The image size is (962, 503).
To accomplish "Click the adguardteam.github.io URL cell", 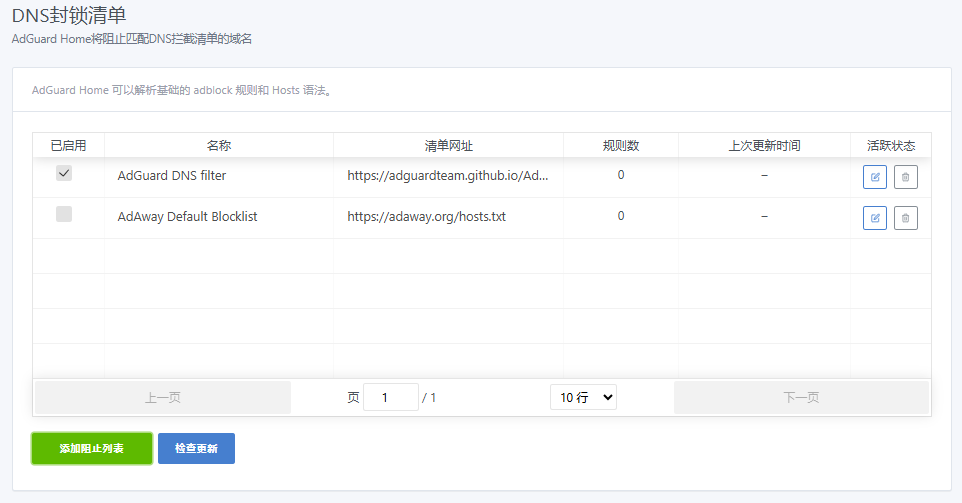I will 448,175.
